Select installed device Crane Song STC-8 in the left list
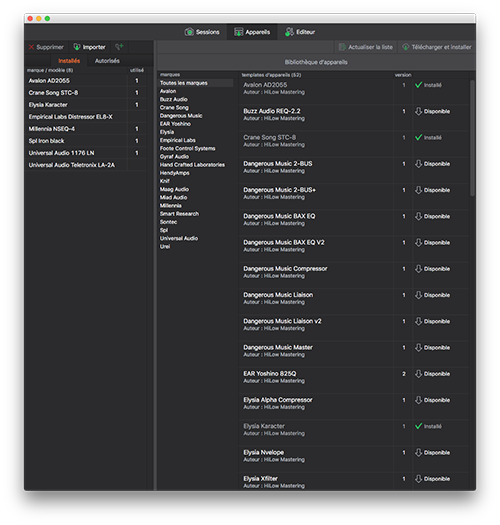Screen dimensions: 500x525 (86, 93)
